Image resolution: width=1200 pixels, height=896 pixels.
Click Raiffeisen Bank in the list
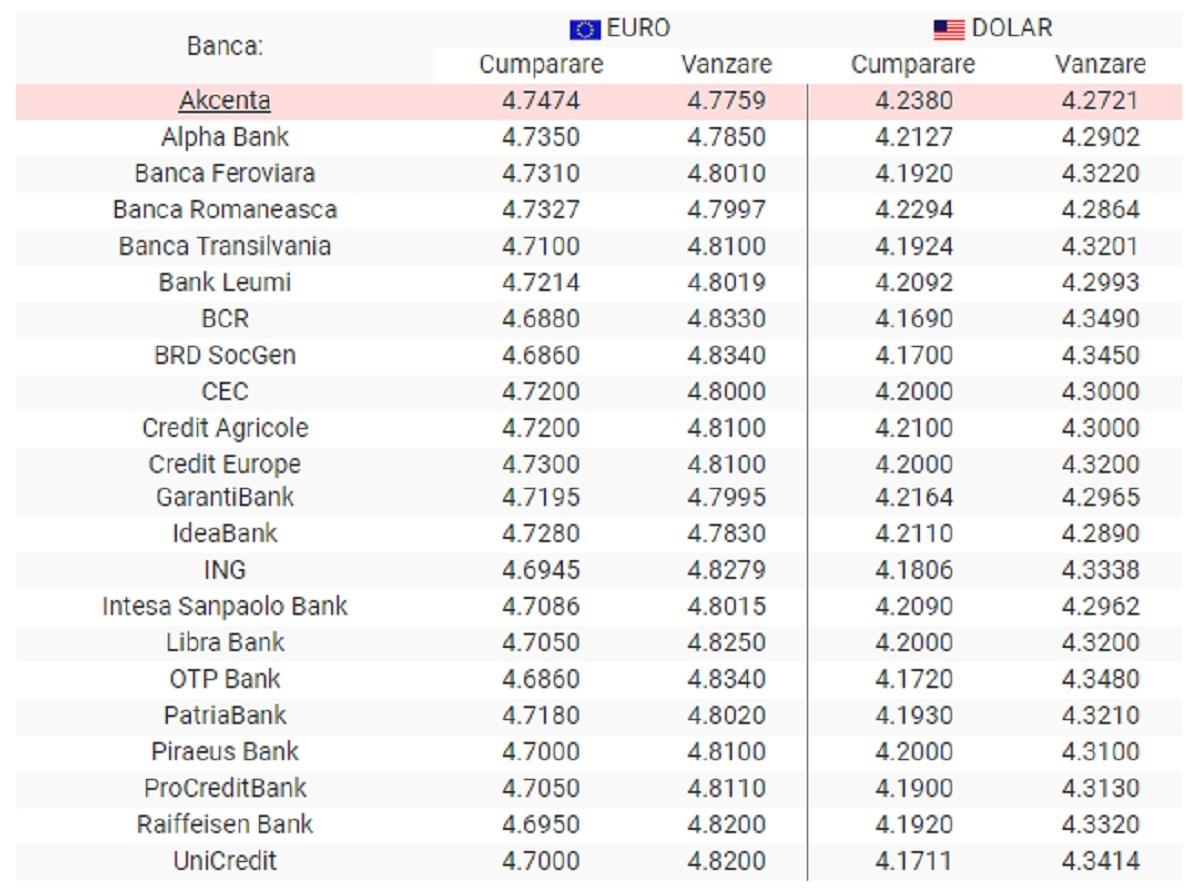pos(225,824)
